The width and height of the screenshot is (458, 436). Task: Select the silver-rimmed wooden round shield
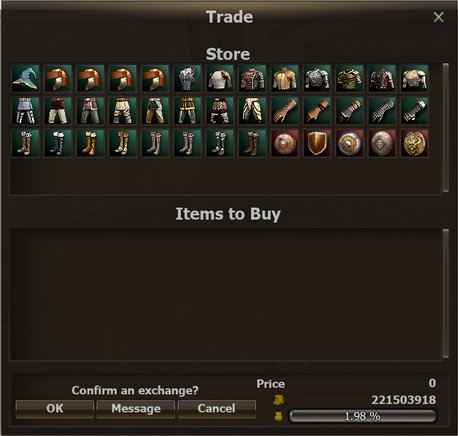click(x=349, y=143)
